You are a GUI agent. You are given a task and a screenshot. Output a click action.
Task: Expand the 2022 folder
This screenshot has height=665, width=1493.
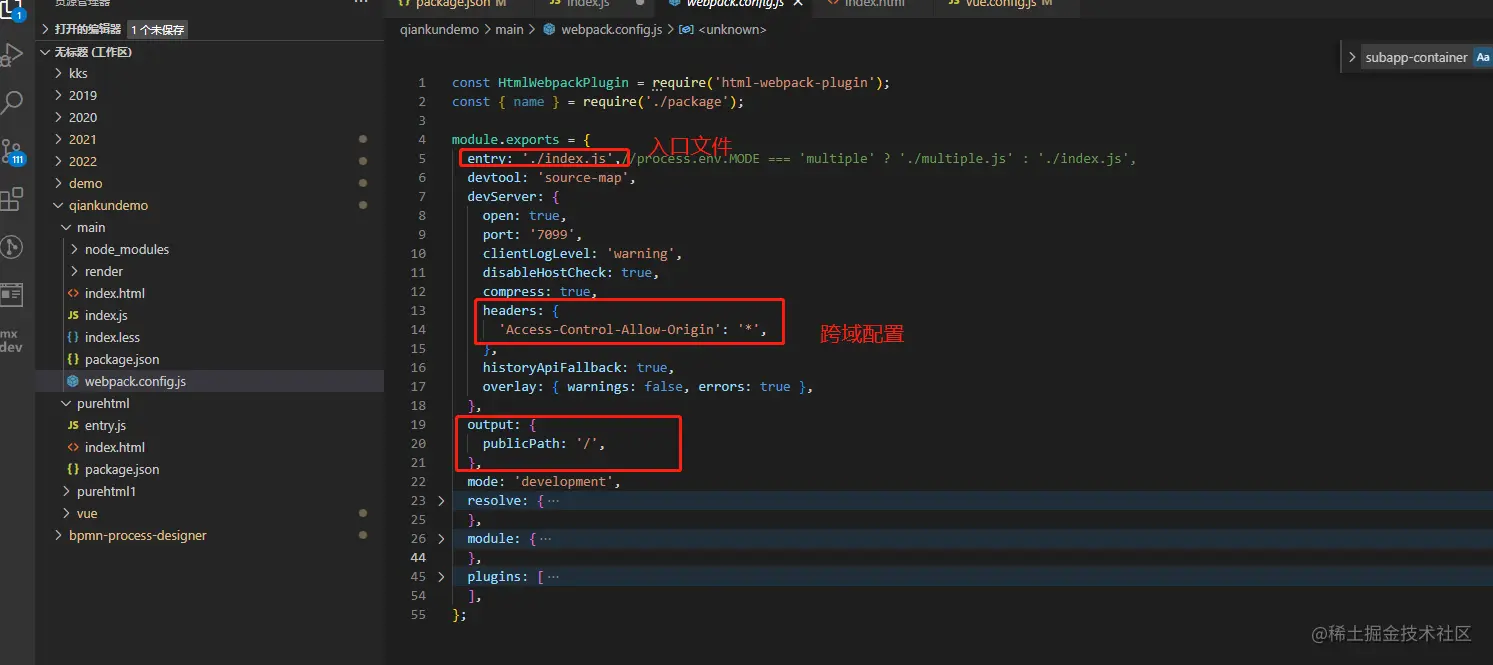(x=59, y=162)
